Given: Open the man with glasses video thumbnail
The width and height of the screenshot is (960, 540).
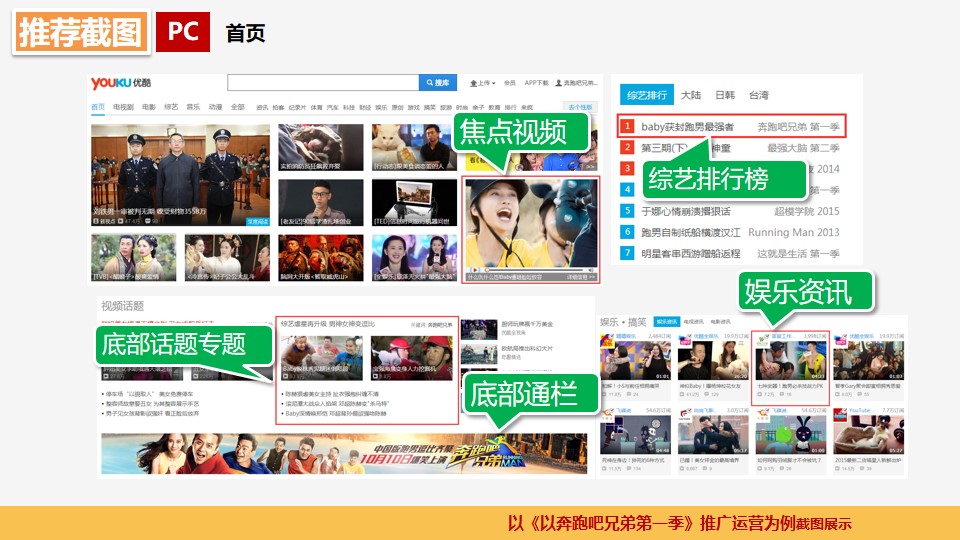Looking at the screenshot, I should click(321, 203).
